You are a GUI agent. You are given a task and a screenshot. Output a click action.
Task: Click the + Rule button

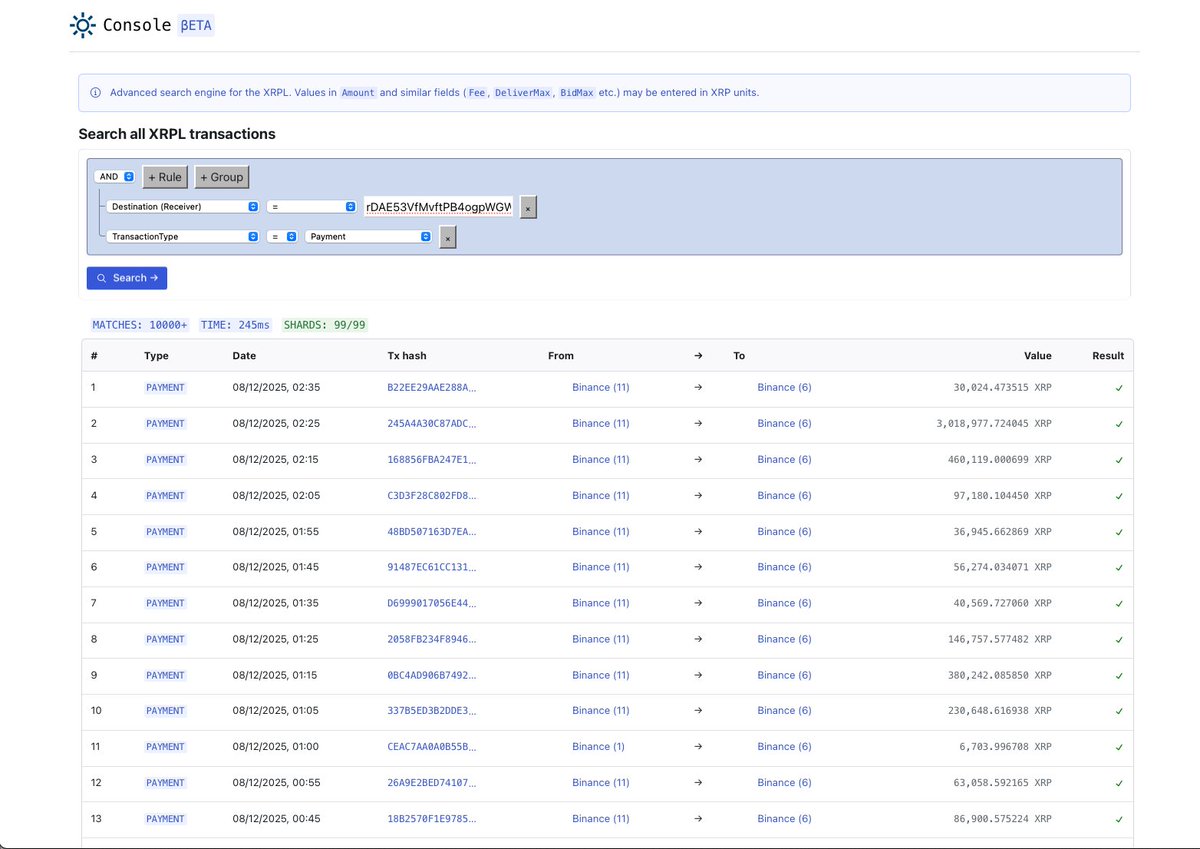coord(165,177)
